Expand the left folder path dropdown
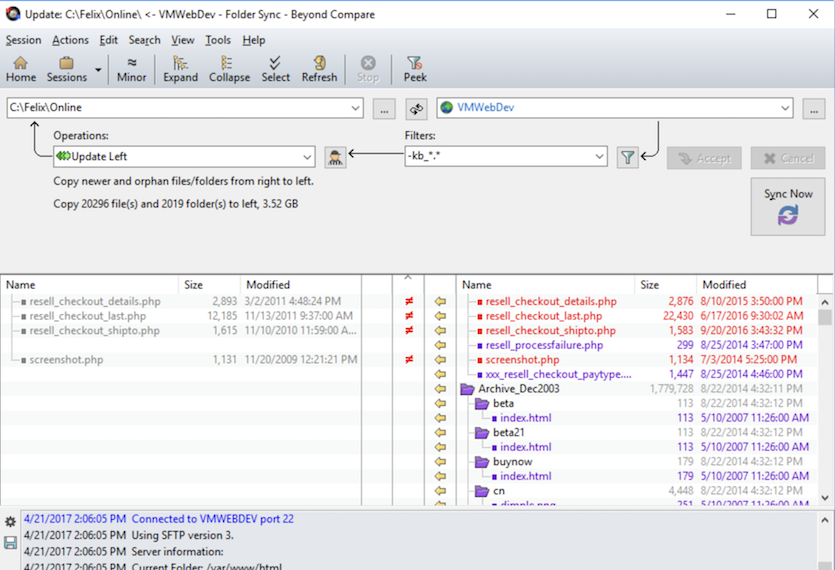835x570 pixels. tap(355, 108)
